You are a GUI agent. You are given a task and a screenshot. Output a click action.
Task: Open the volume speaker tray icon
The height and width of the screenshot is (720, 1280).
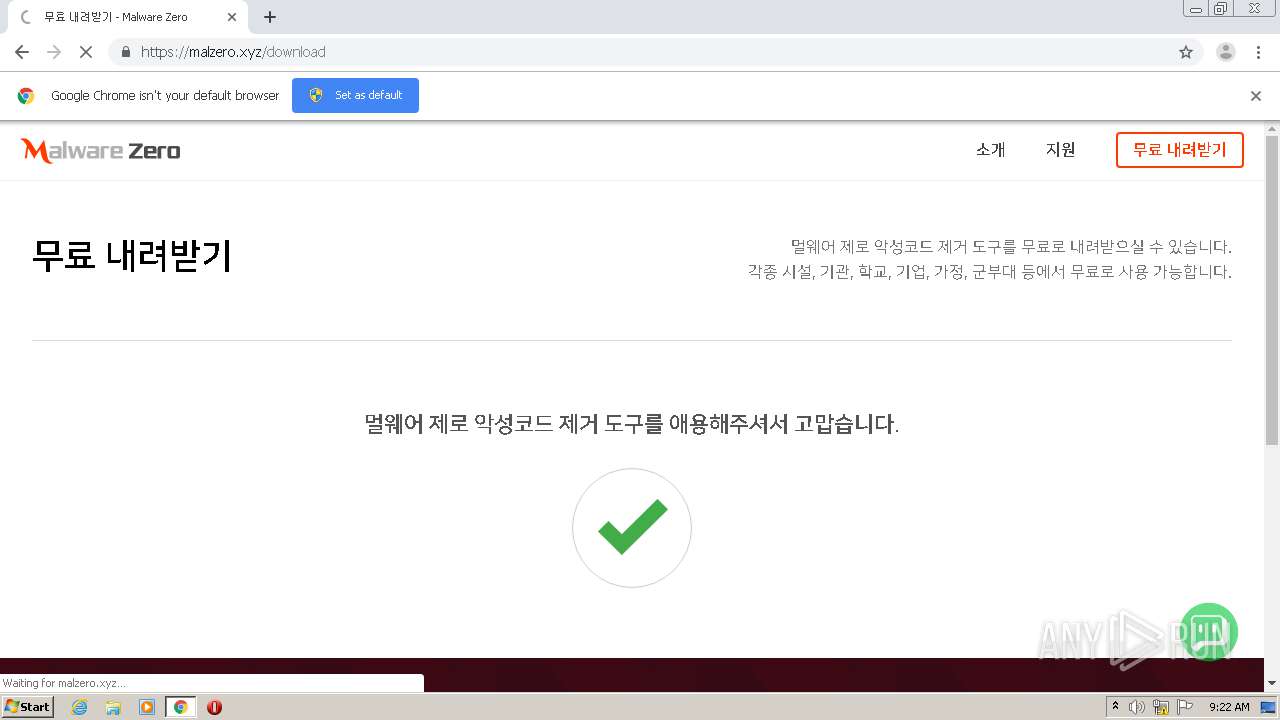[x=1137, y=707]
